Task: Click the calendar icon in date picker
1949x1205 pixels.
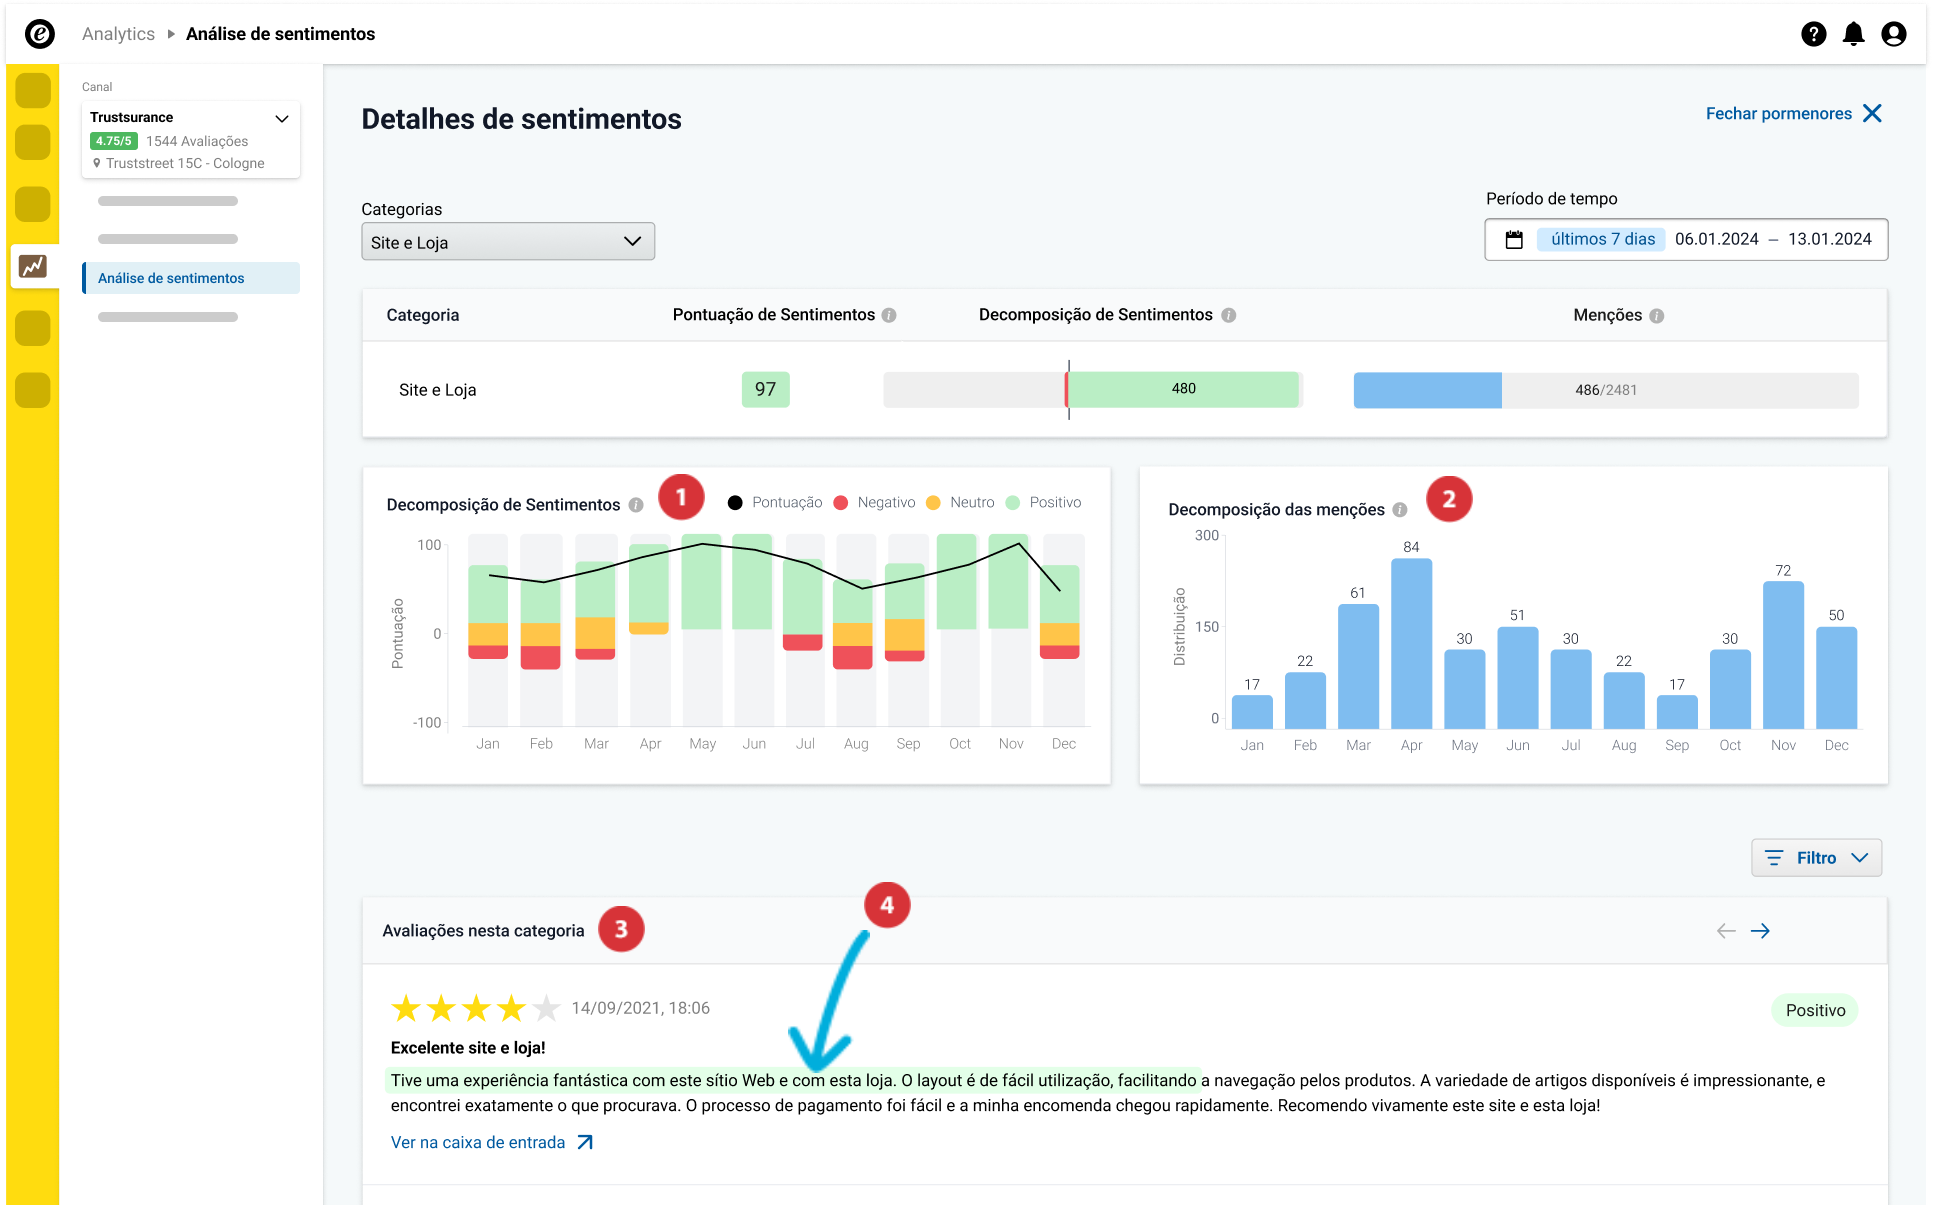Action: [1514, 240]
